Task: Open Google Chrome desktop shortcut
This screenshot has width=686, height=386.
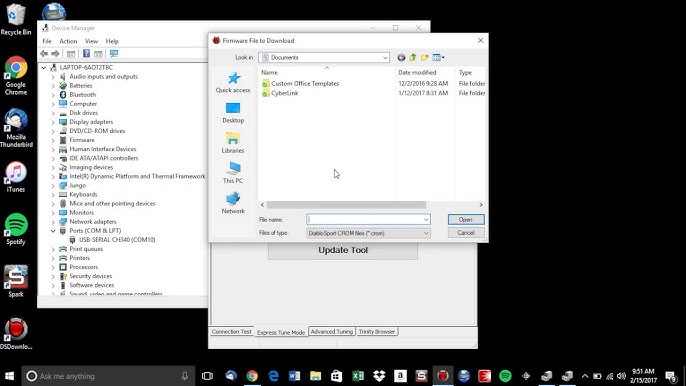Action: 16,75
